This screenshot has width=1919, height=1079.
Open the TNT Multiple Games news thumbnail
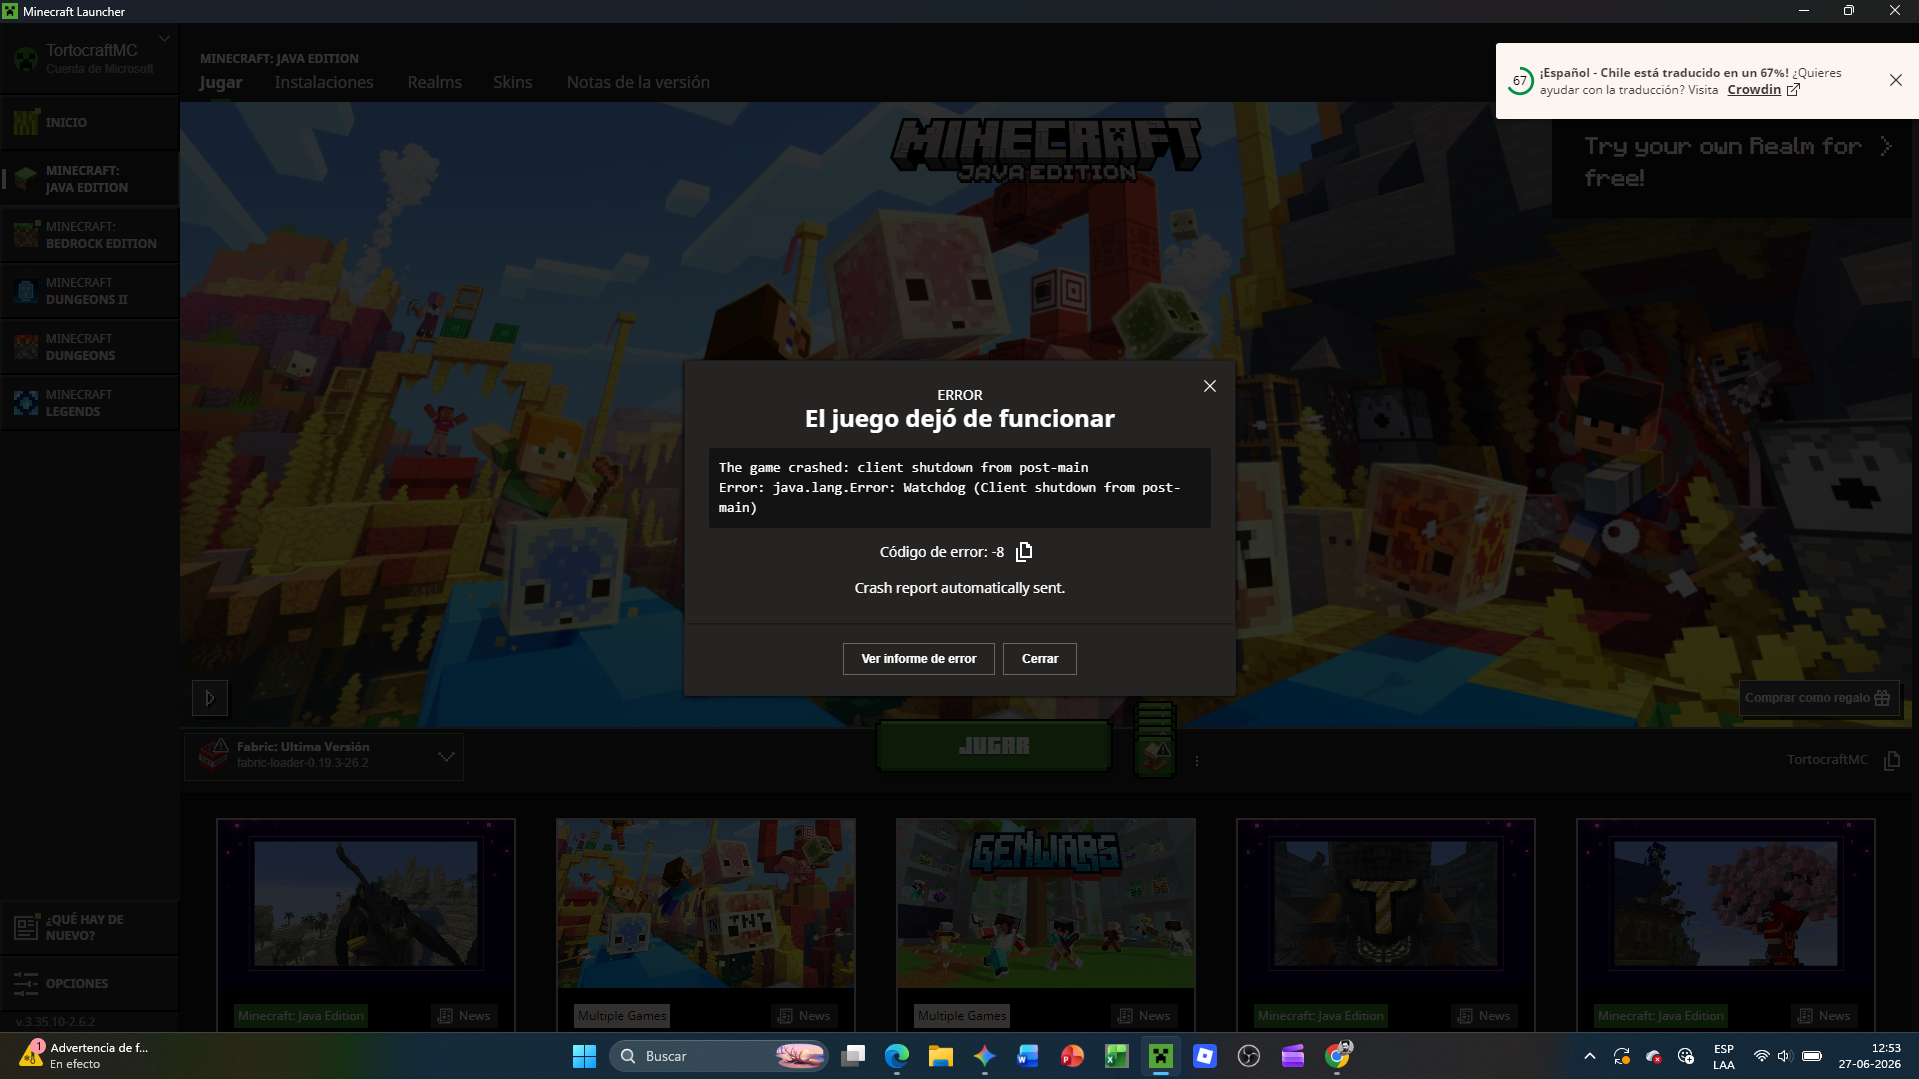(x=706, y=904)
